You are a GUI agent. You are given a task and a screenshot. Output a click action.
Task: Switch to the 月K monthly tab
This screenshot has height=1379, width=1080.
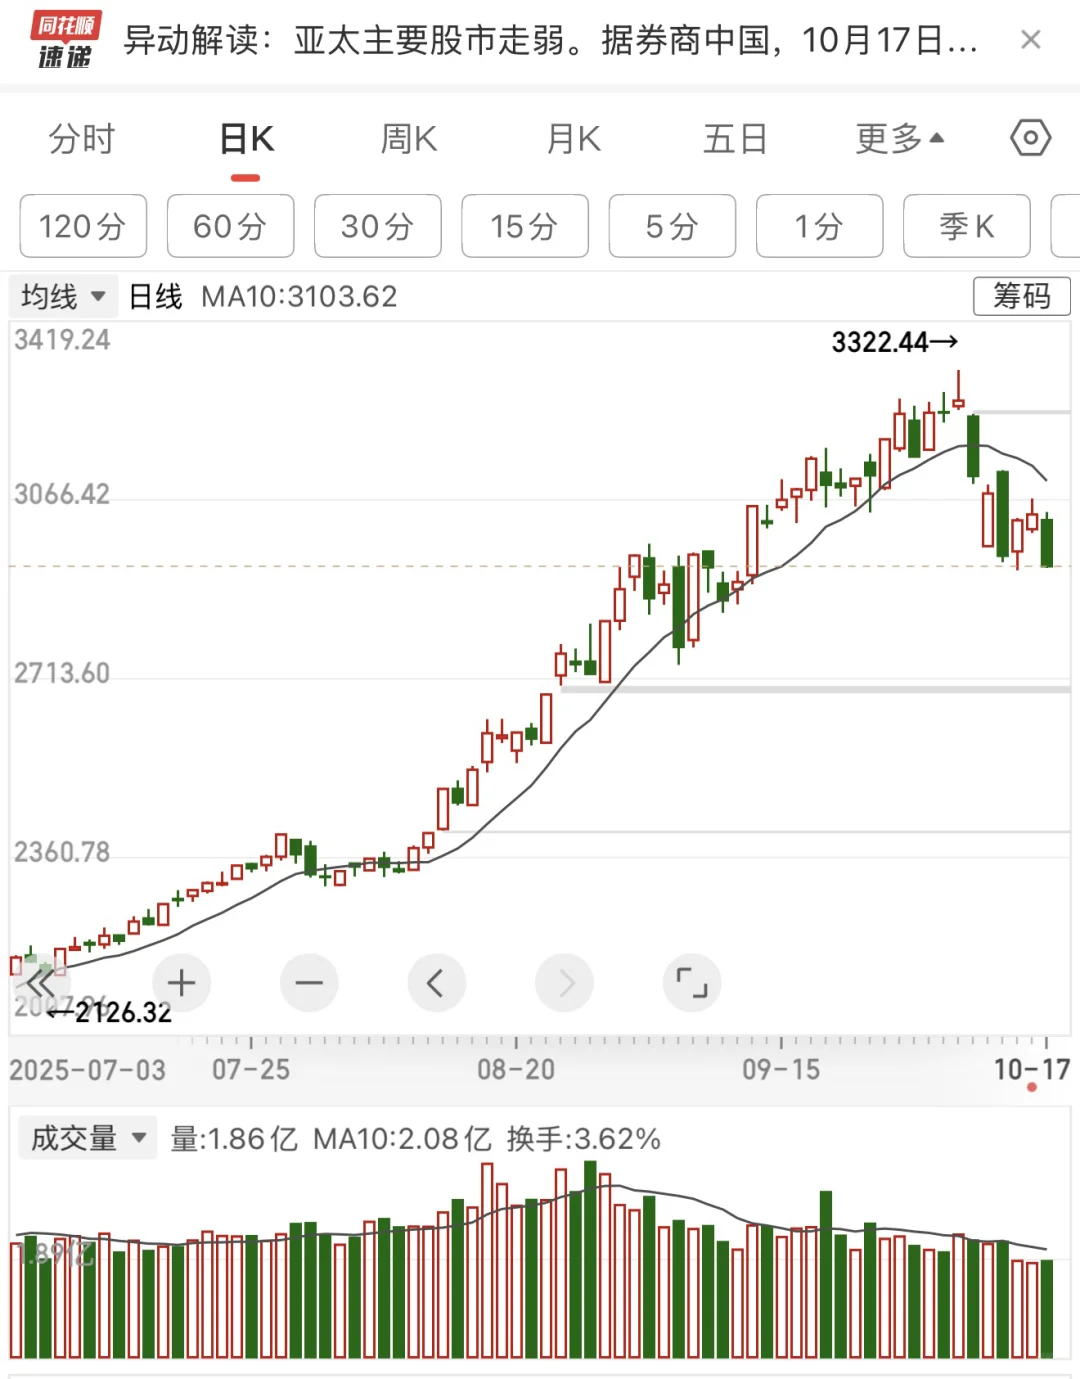[571, 139]
